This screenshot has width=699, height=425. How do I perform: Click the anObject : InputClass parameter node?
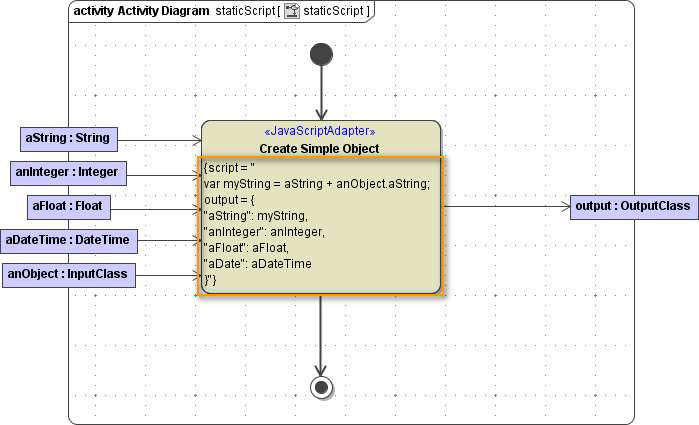pos(69,274)
